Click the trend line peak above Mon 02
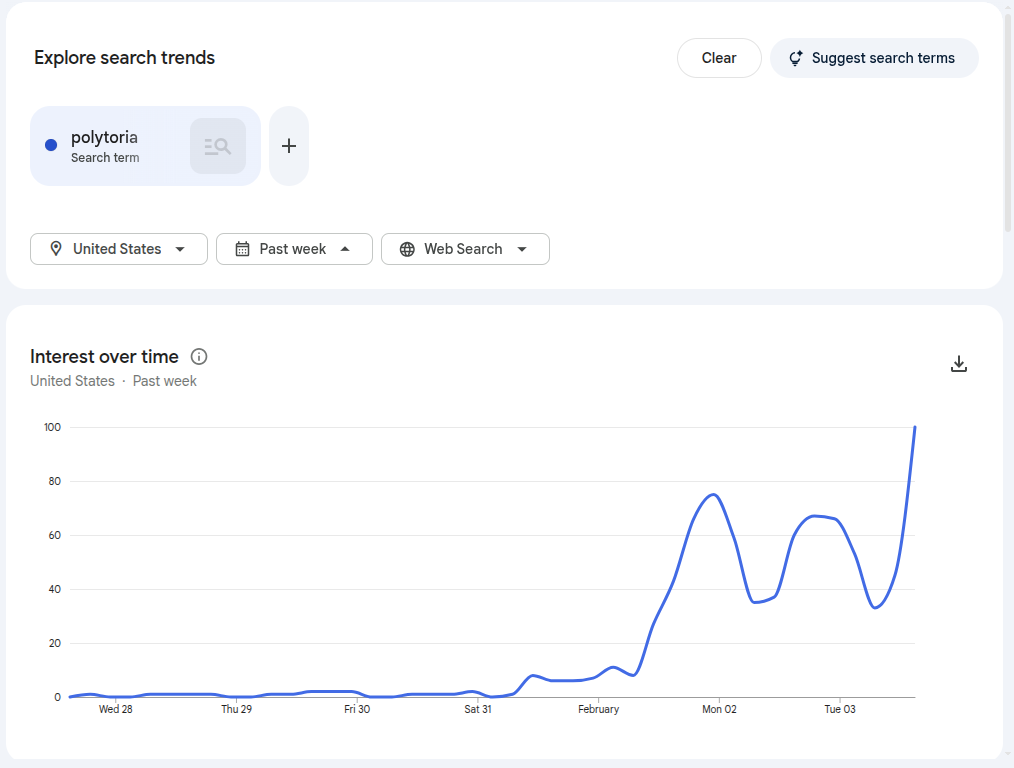The height and width of the screenshot is (768, 1014). coord(714,495)
